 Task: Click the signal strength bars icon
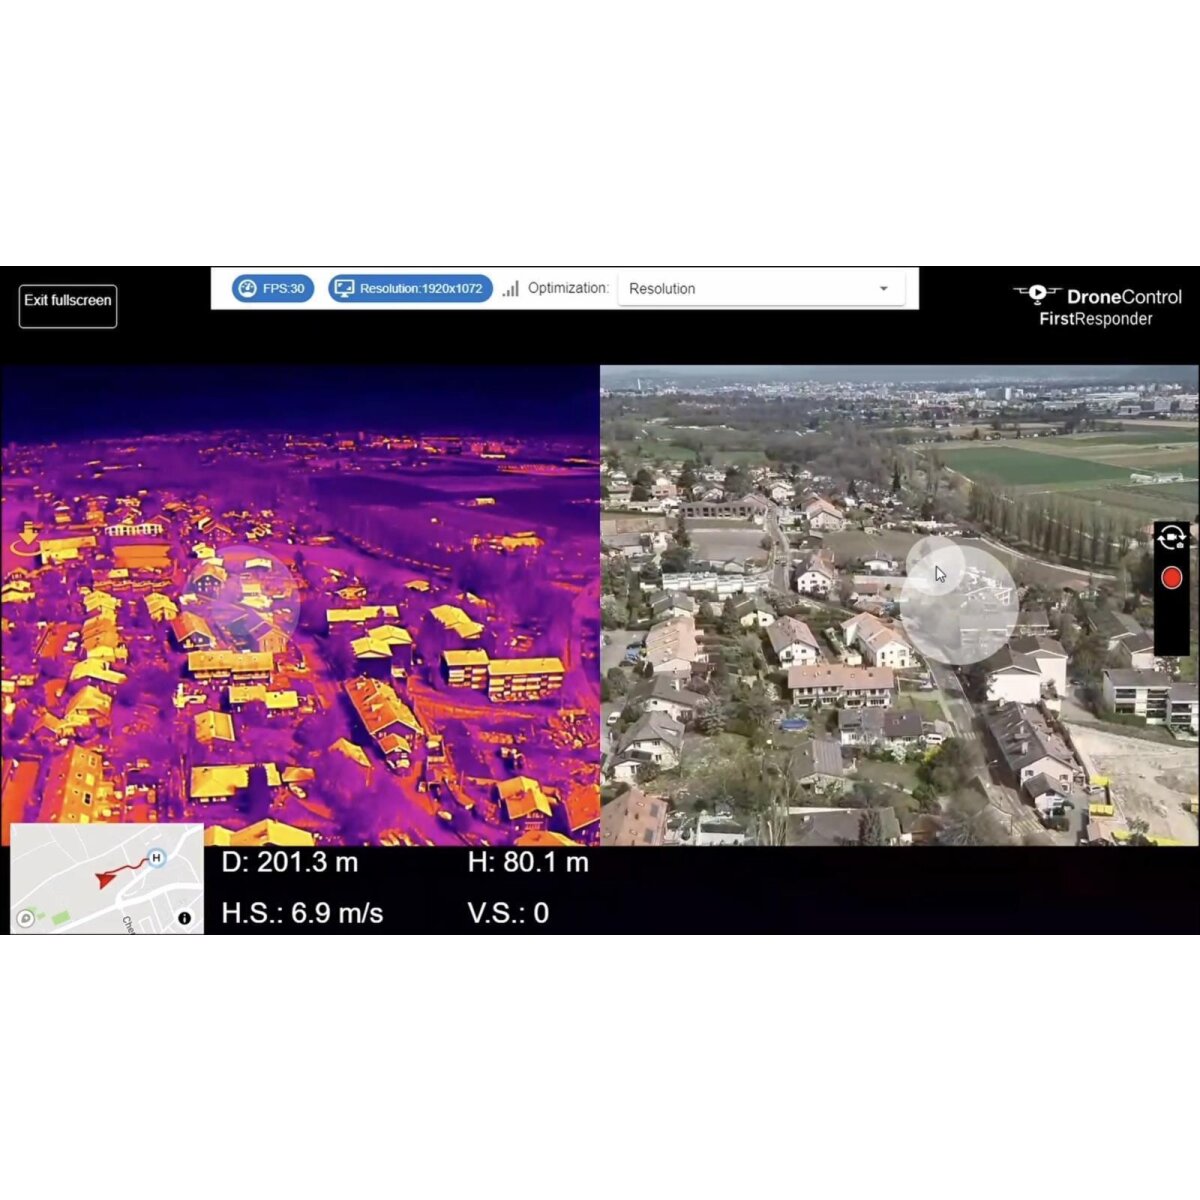(511, 289)
